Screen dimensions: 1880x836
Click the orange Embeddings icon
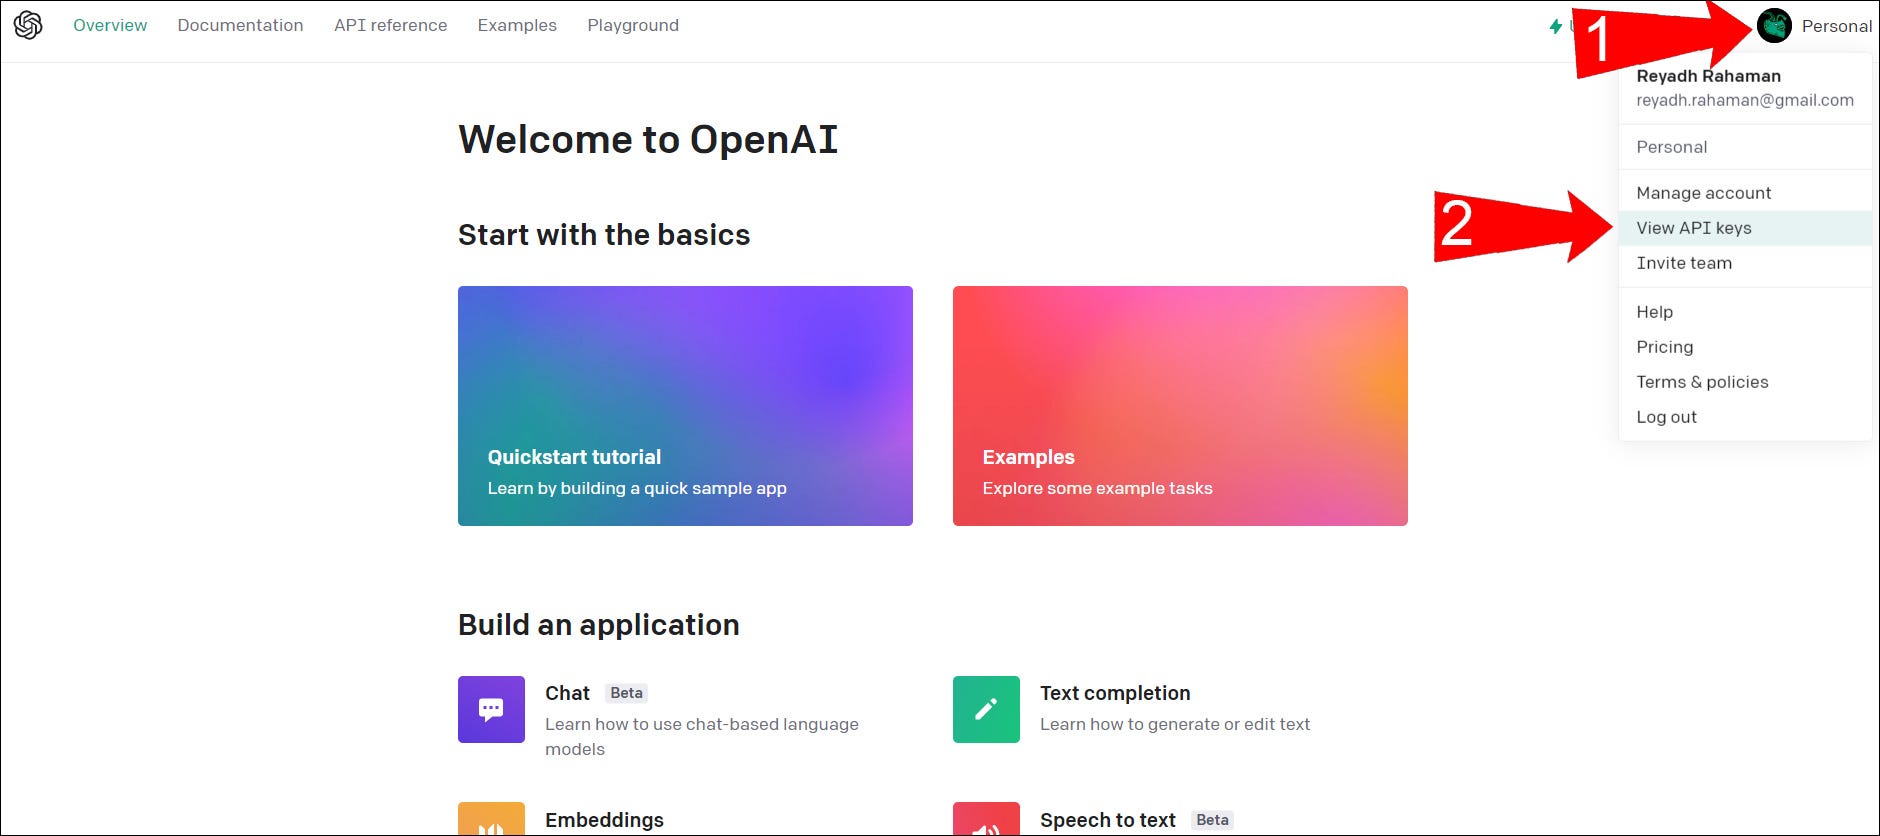[491, 820]
